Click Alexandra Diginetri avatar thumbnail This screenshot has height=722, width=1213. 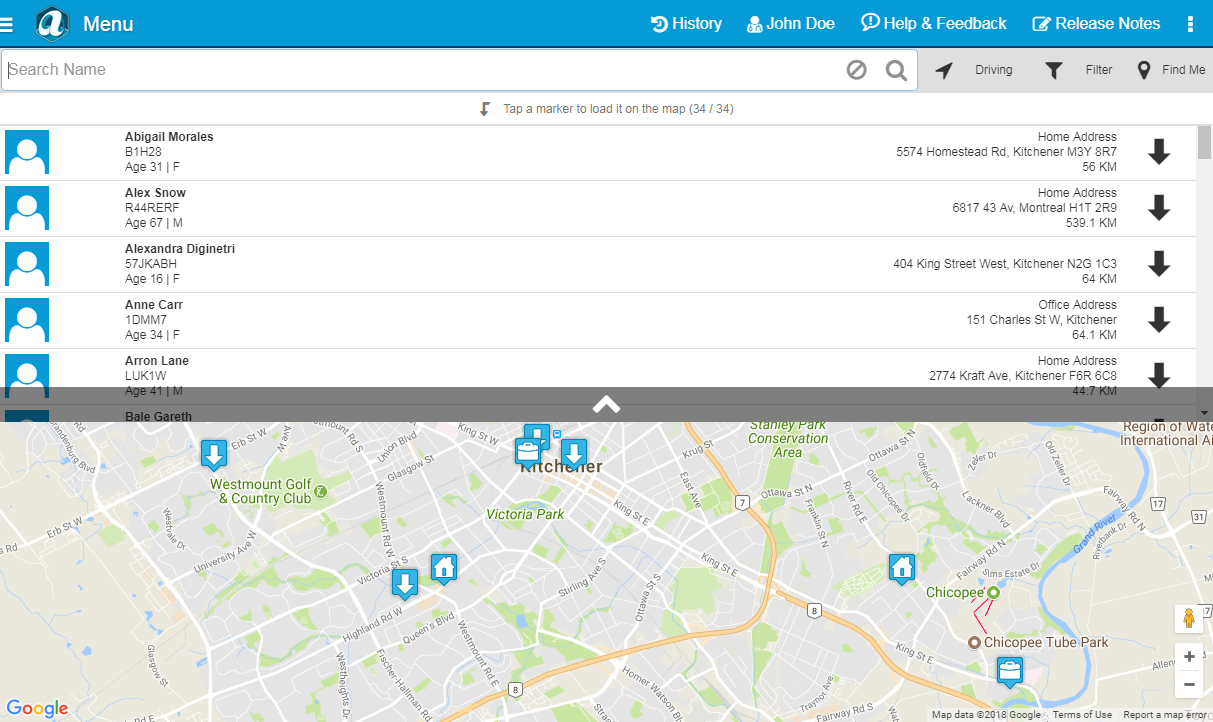tap(27, 264)
